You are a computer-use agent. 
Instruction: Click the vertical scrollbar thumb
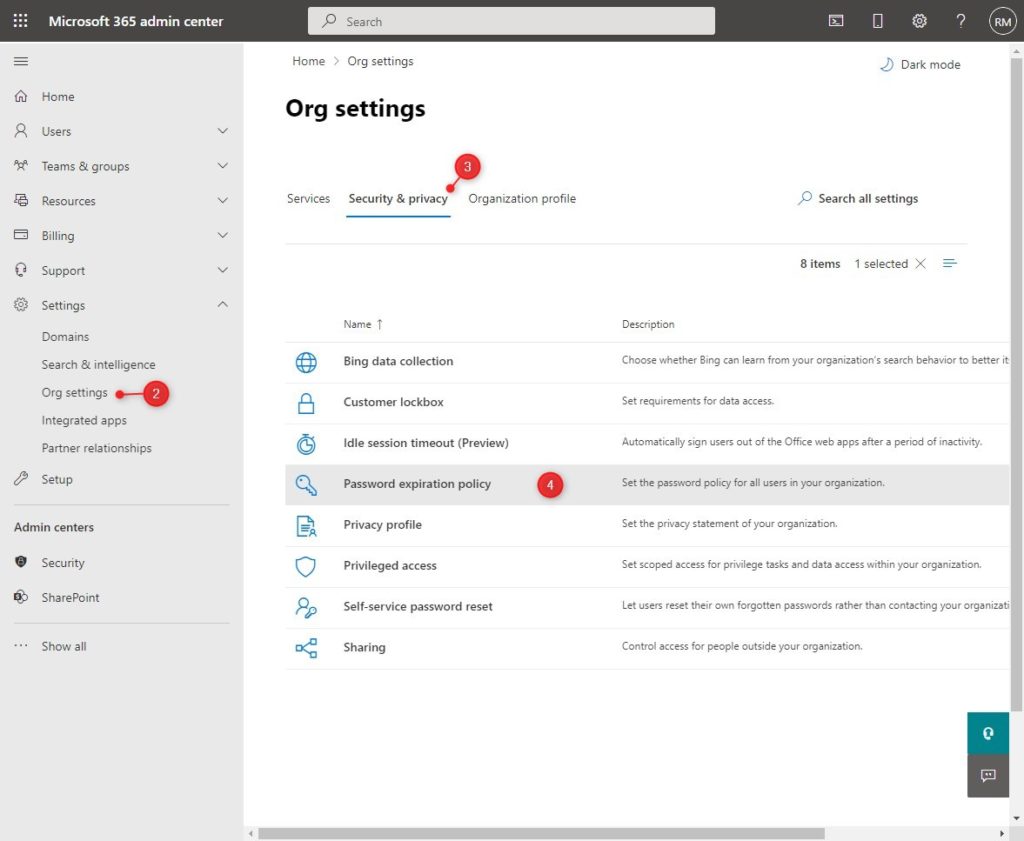pyautogui.click(x=1016, y=384)
